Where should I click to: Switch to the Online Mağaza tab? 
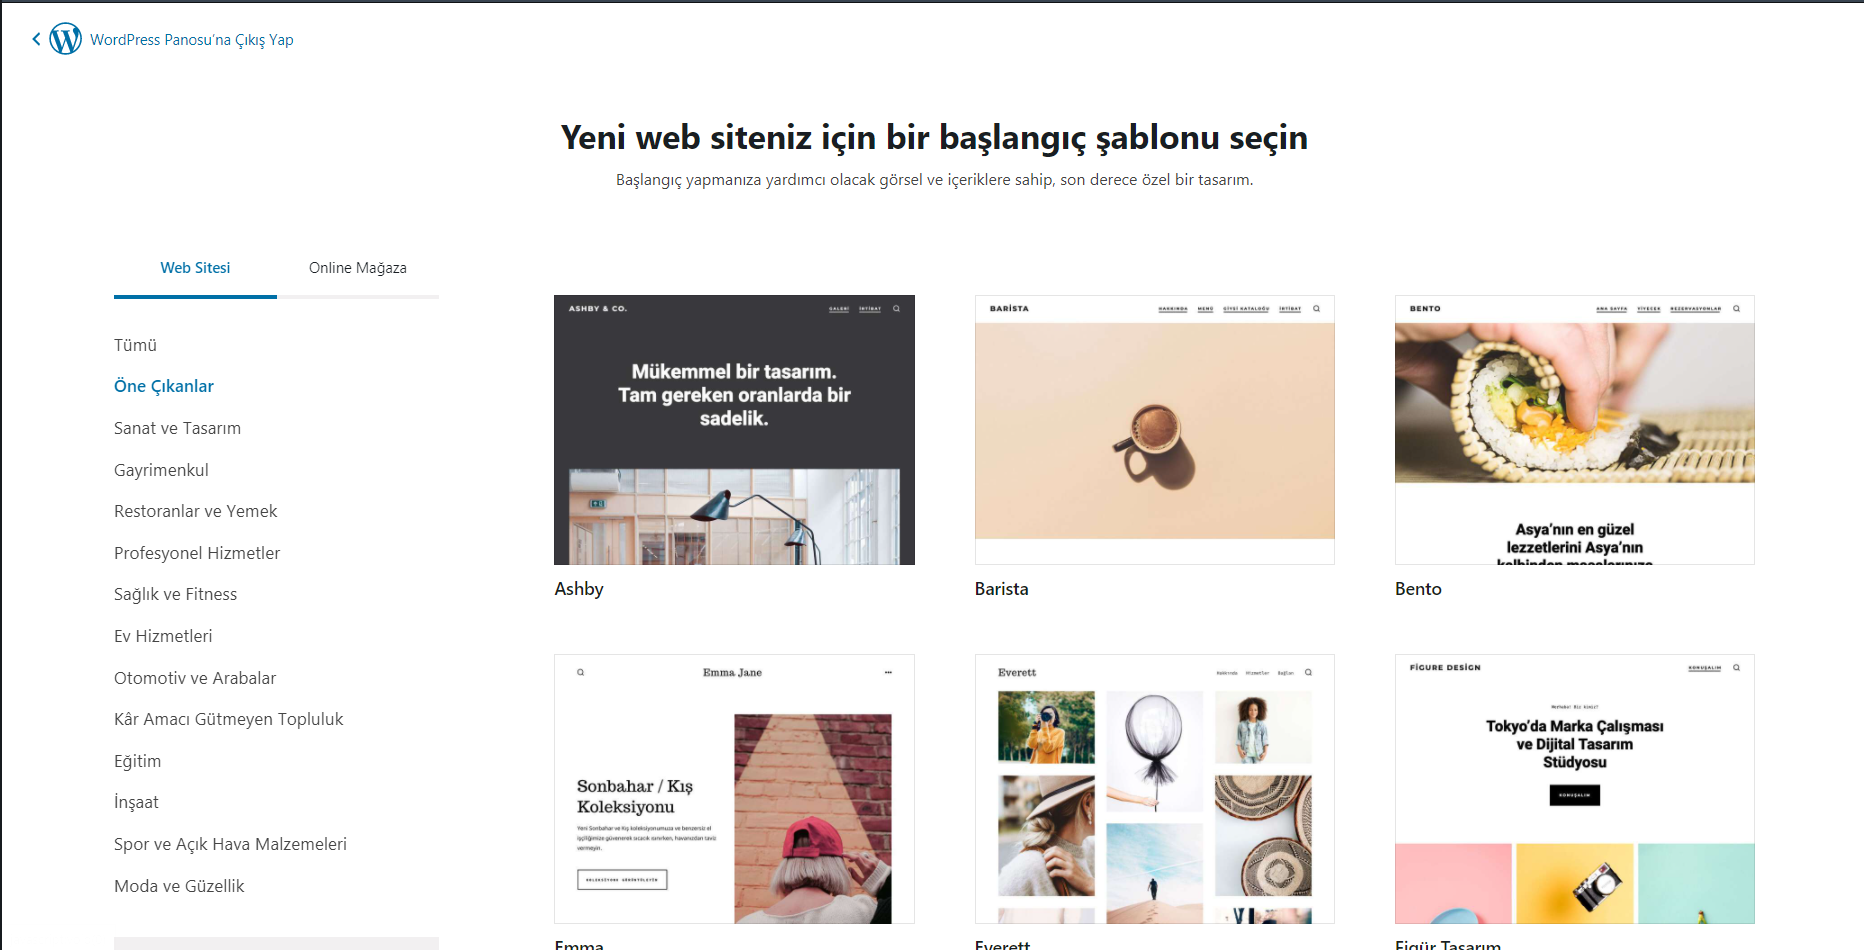coord(358,268)
